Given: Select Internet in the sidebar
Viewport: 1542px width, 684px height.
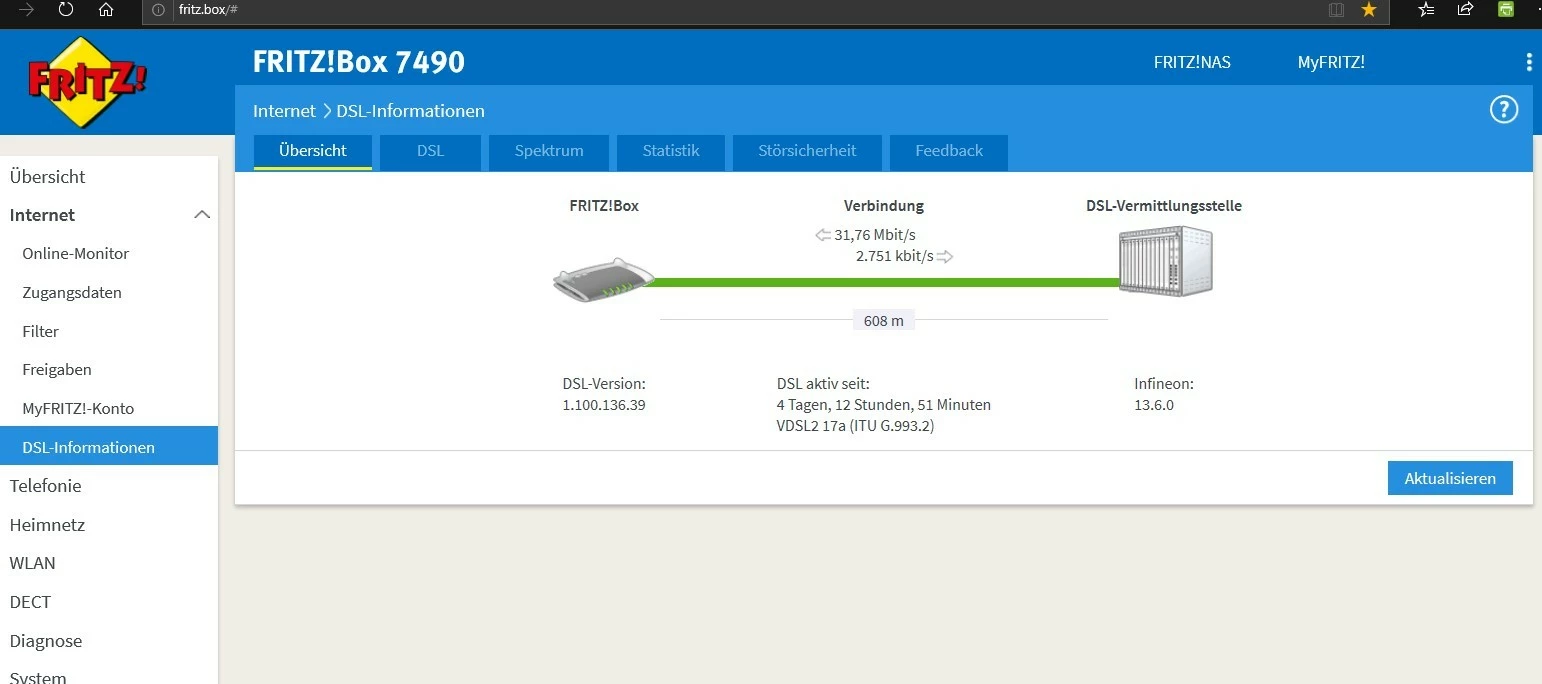Looking at the screenshot, I should tap(42, 215).
